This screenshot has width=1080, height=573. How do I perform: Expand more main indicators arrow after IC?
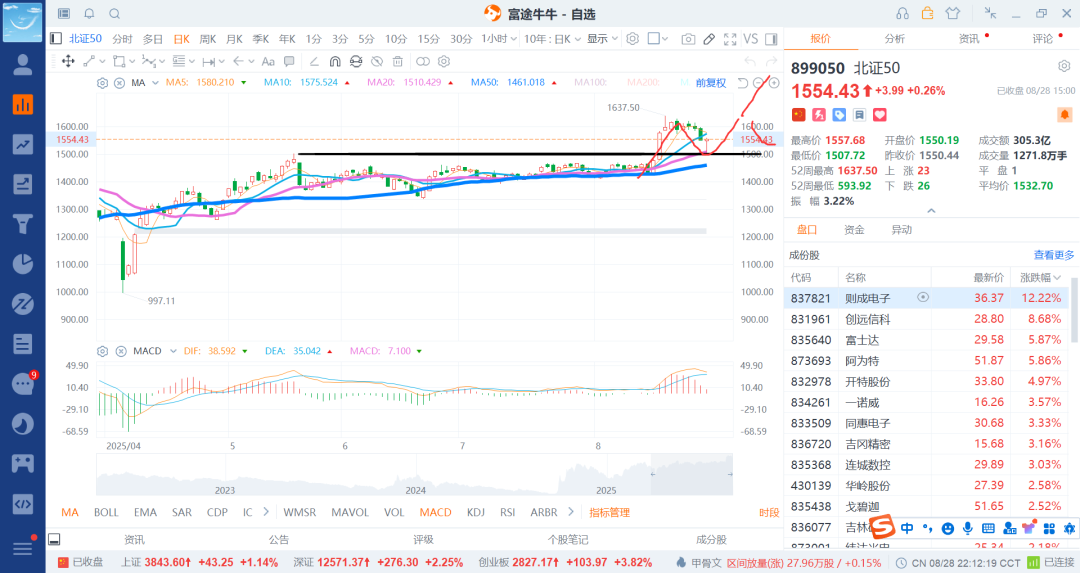(x=266, y=512)
